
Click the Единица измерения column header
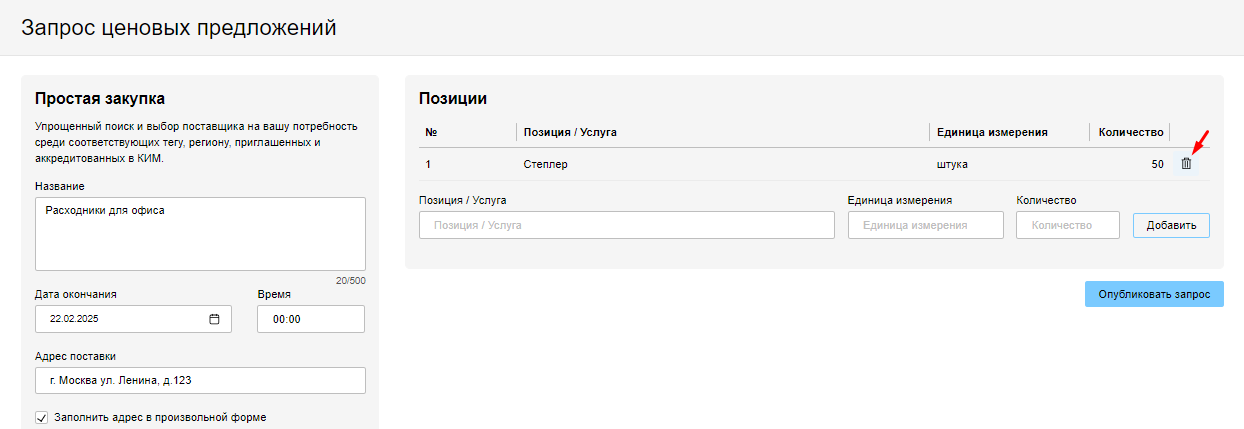click(991, 132)
